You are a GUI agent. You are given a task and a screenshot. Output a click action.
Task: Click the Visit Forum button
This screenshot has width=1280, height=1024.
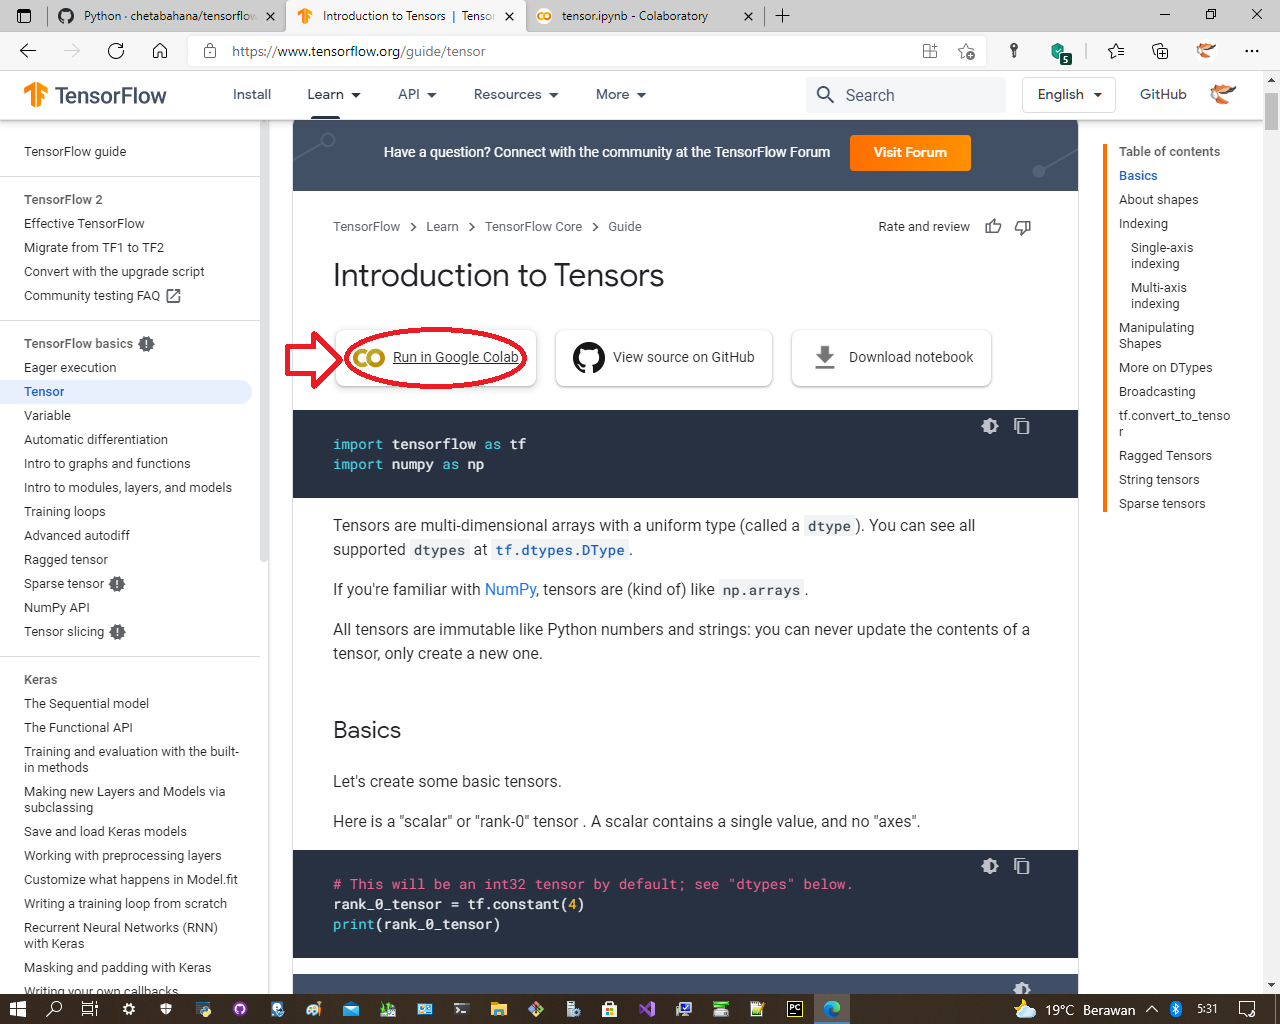pyautogui.click(x=910, y=153)
